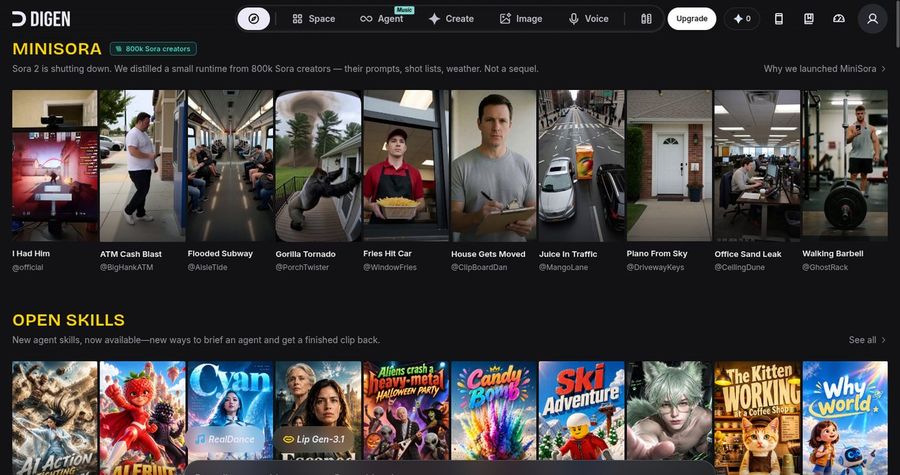This screenshot has width=900, height=475.
Task: Open the Why World skill poster
Action: point(845,418)
